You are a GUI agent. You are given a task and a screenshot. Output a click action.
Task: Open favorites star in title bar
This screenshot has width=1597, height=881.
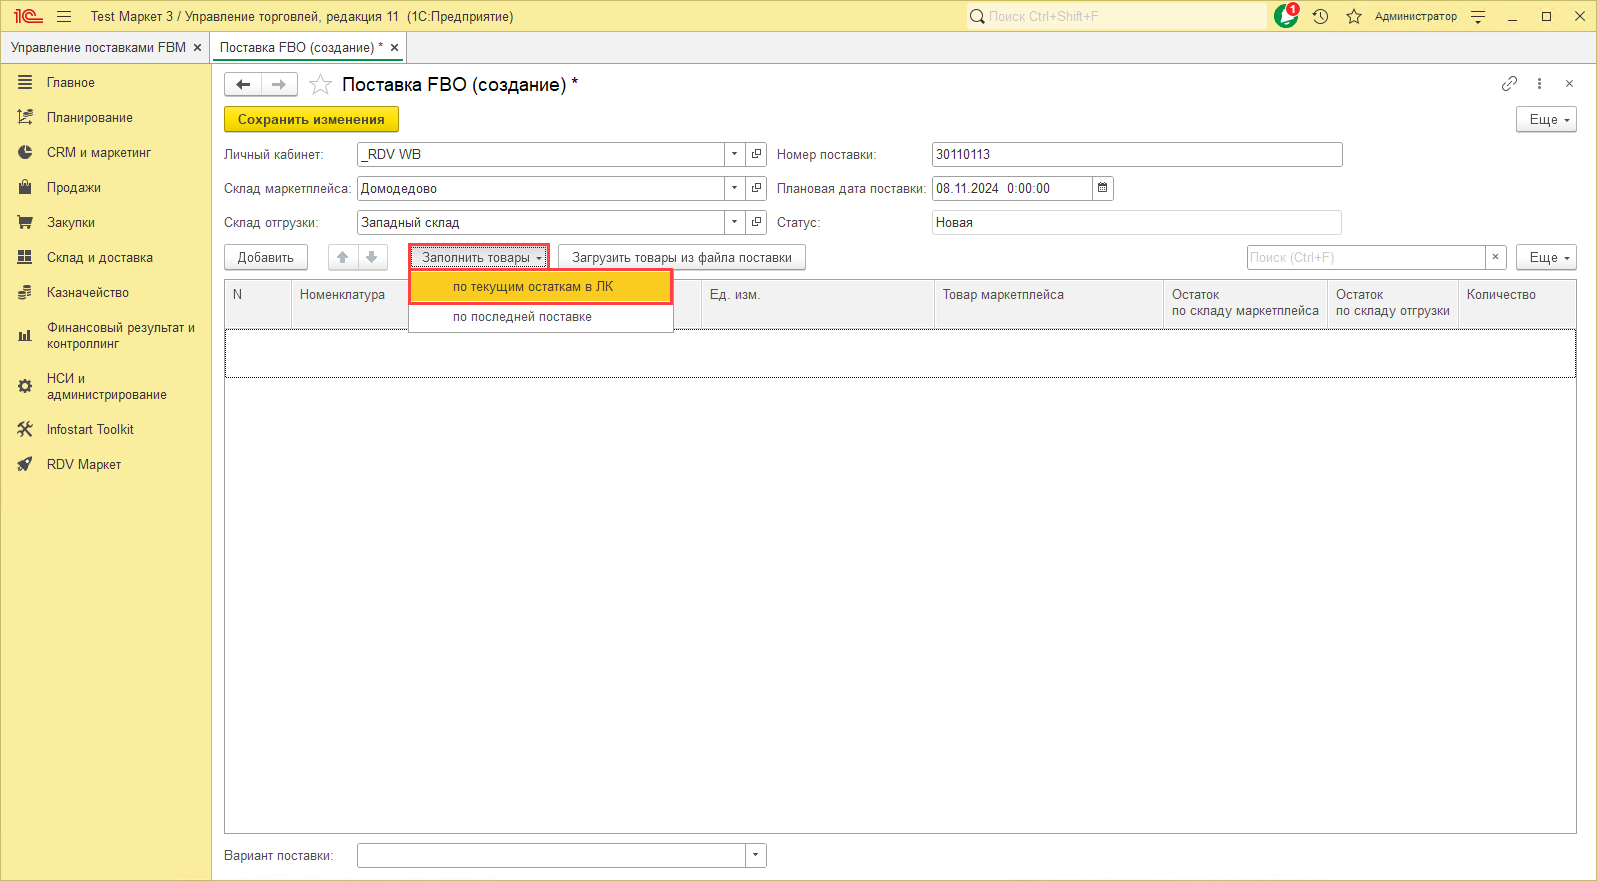1354,16
